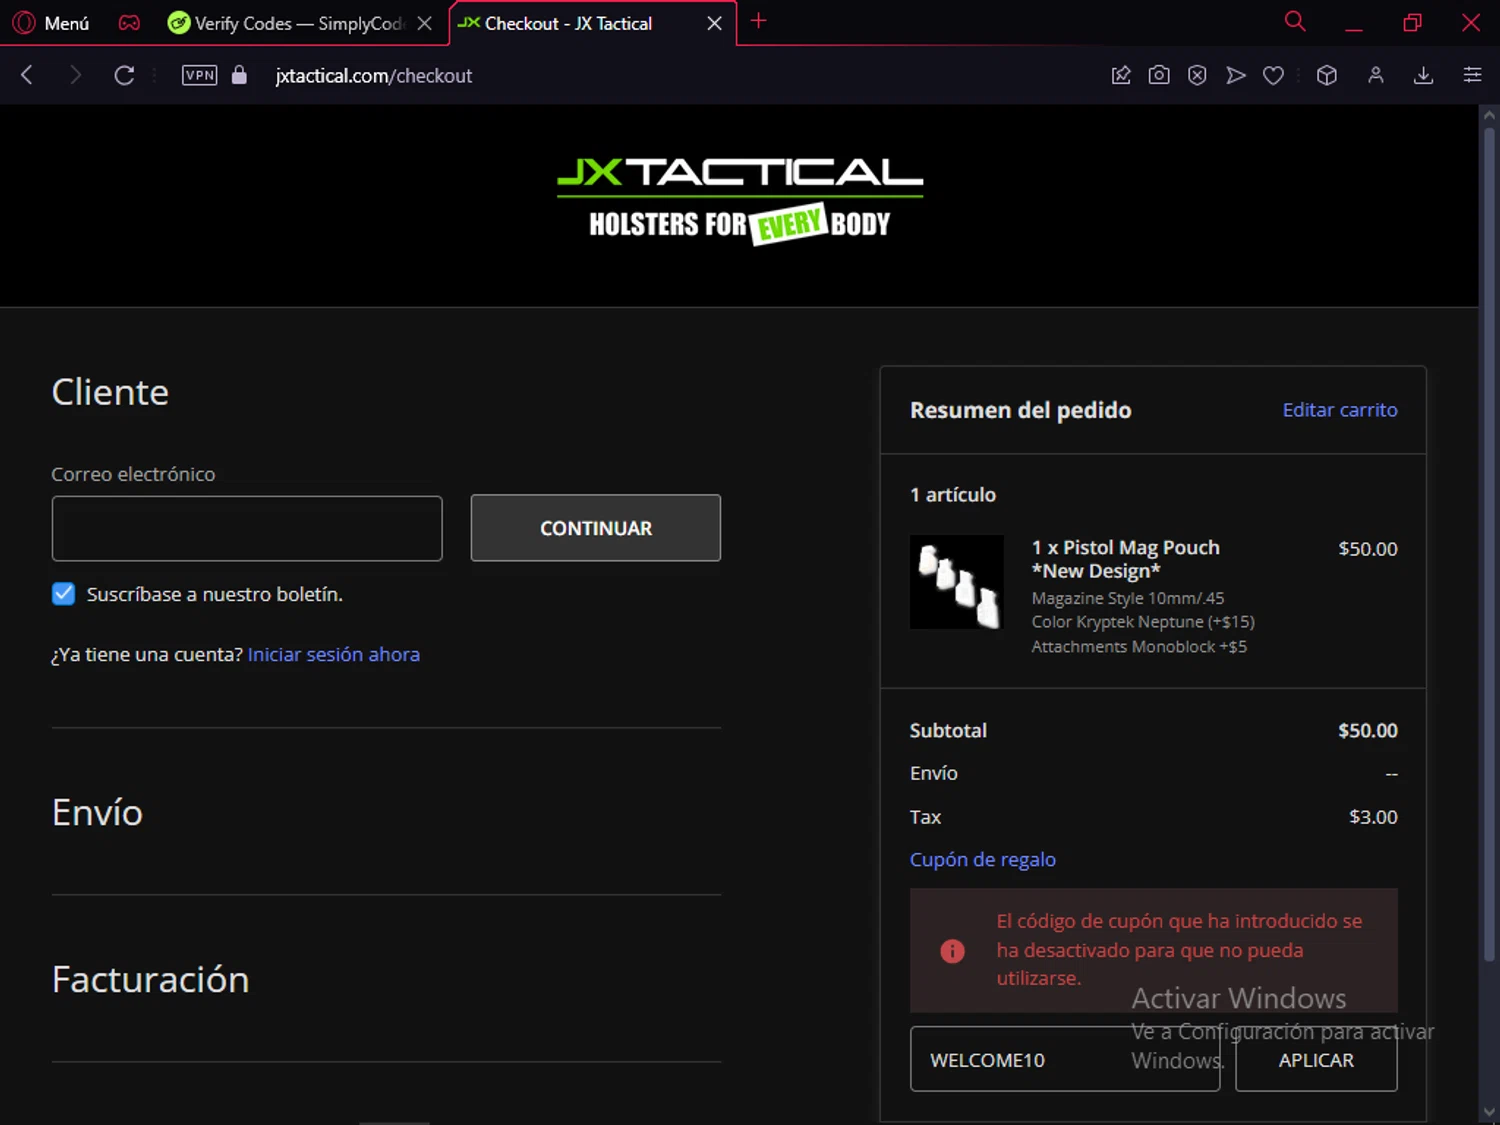Click the padlock site security icon
The image size is (1500, 1125).
[239, 75]
